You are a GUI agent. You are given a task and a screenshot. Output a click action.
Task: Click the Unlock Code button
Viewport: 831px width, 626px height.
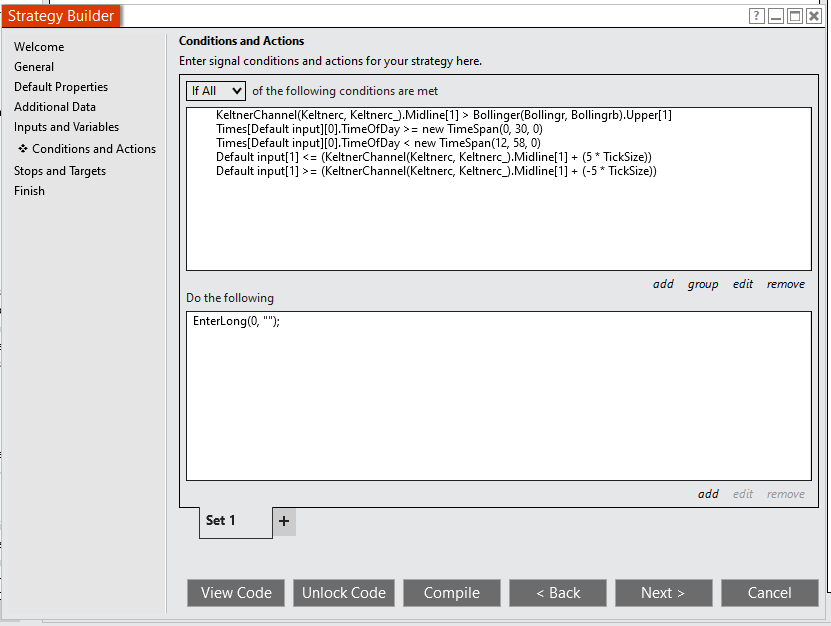click(x=344, y=593)
